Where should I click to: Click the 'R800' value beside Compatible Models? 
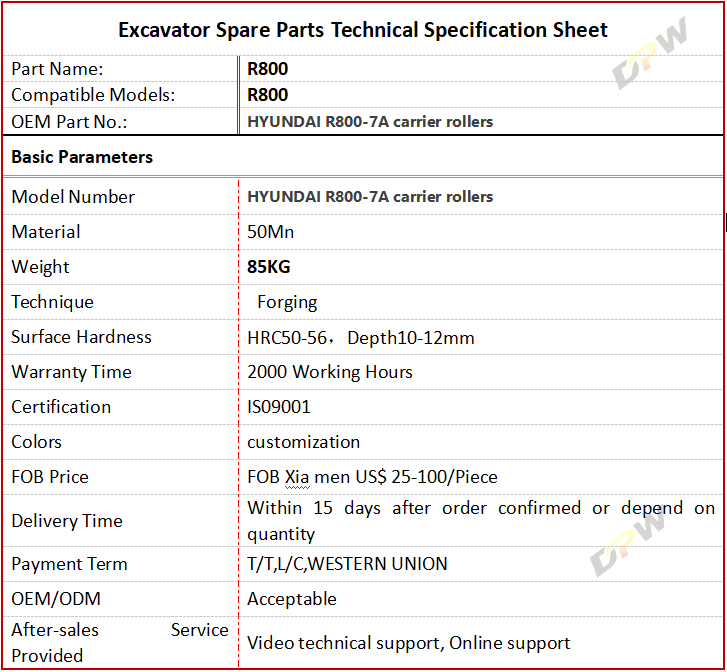[x=268, y=95]
